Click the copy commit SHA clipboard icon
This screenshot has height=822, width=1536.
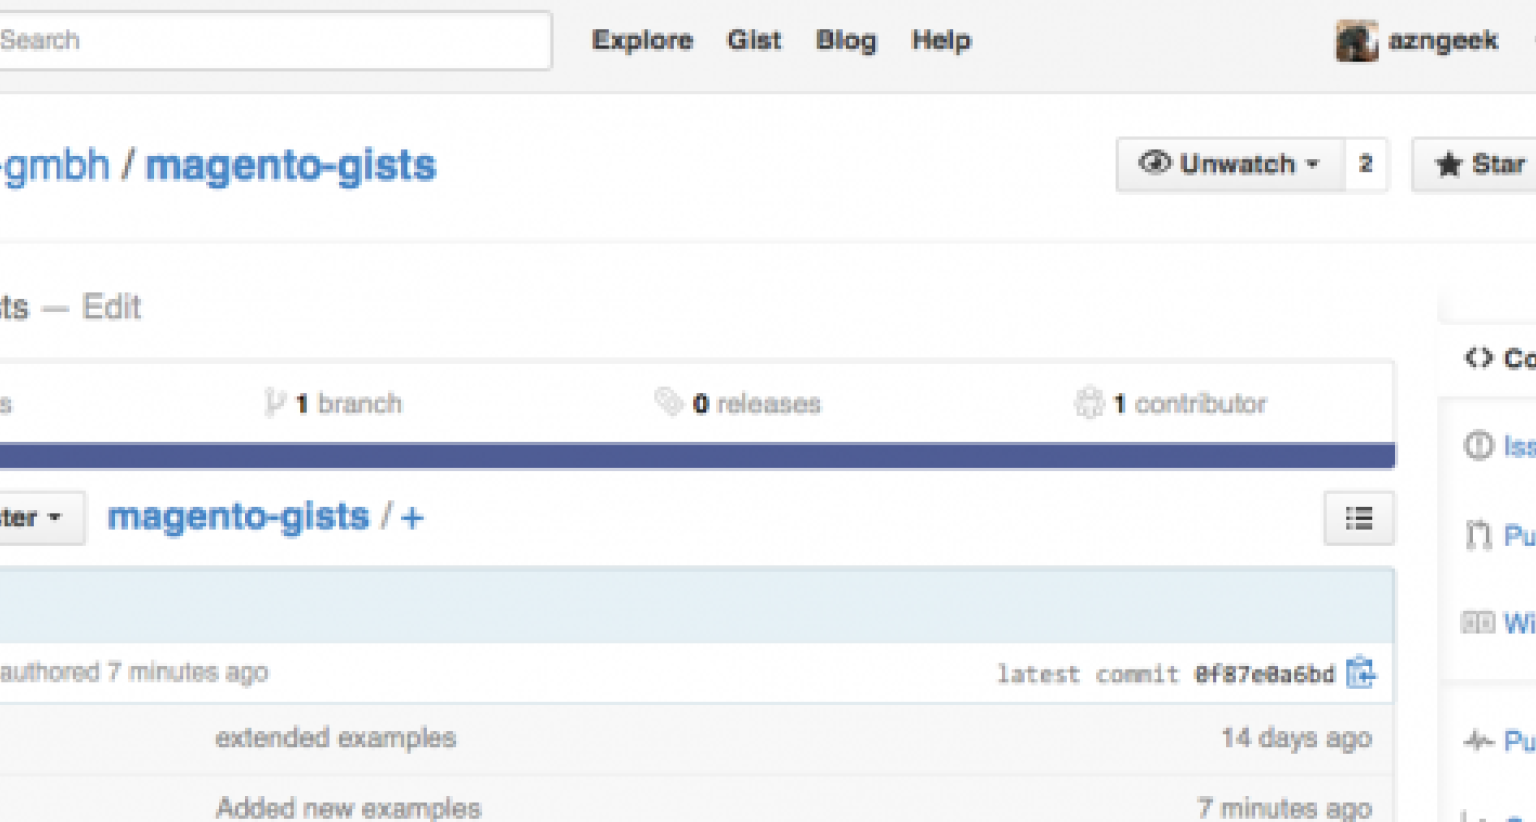tap(1361, 673)
